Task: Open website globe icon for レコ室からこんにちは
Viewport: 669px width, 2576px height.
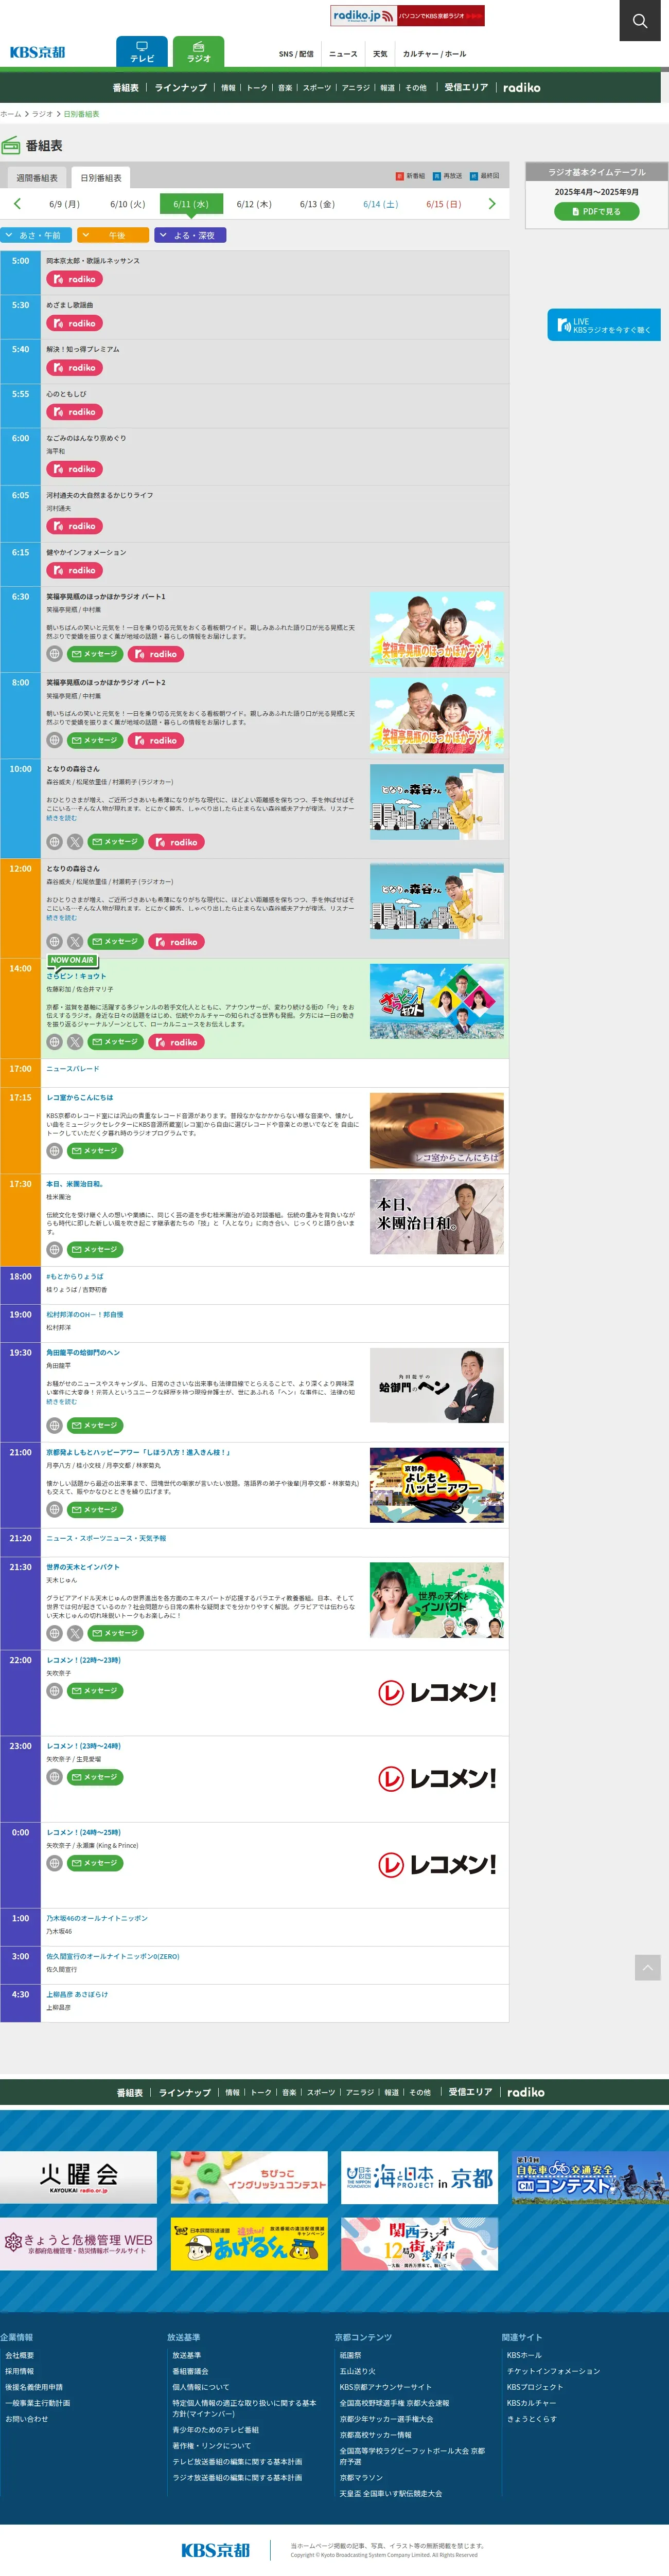Action: 55,1151
